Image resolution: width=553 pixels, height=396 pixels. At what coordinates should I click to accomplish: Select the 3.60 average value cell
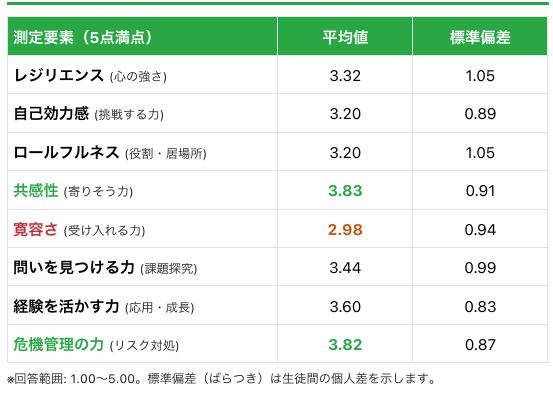coord(345,306)
